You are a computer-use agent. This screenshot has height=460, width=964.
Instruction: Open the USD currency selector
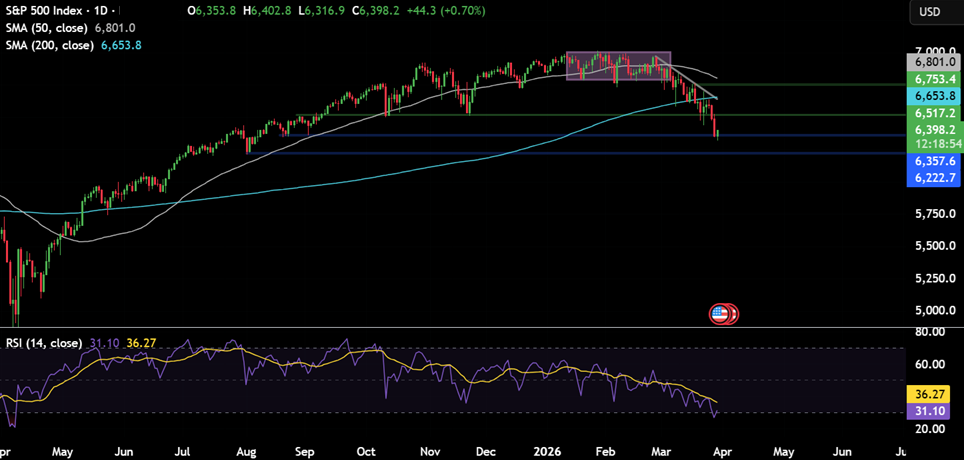pyautogui.click(x=930, y=12)
